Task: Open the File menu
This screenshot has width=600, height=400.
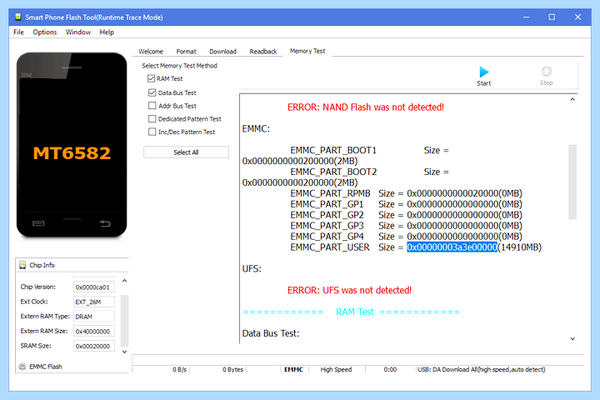Action: (18, 32)
